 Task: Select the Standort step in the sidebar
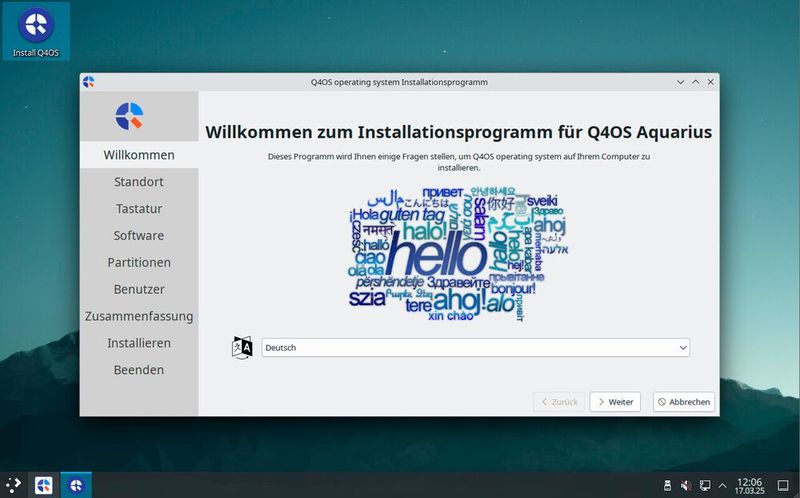(x=139, y=182)
